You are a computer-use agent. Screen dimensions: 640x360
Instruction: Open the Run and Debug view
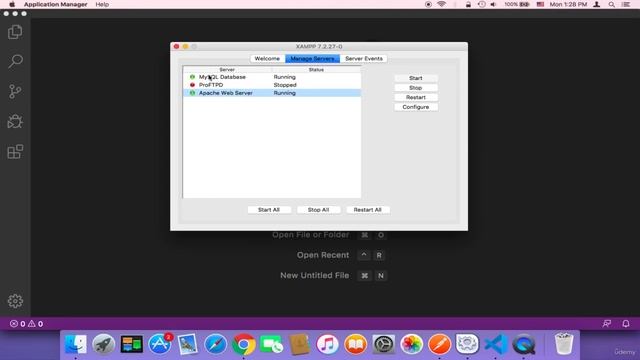point(15,122)
